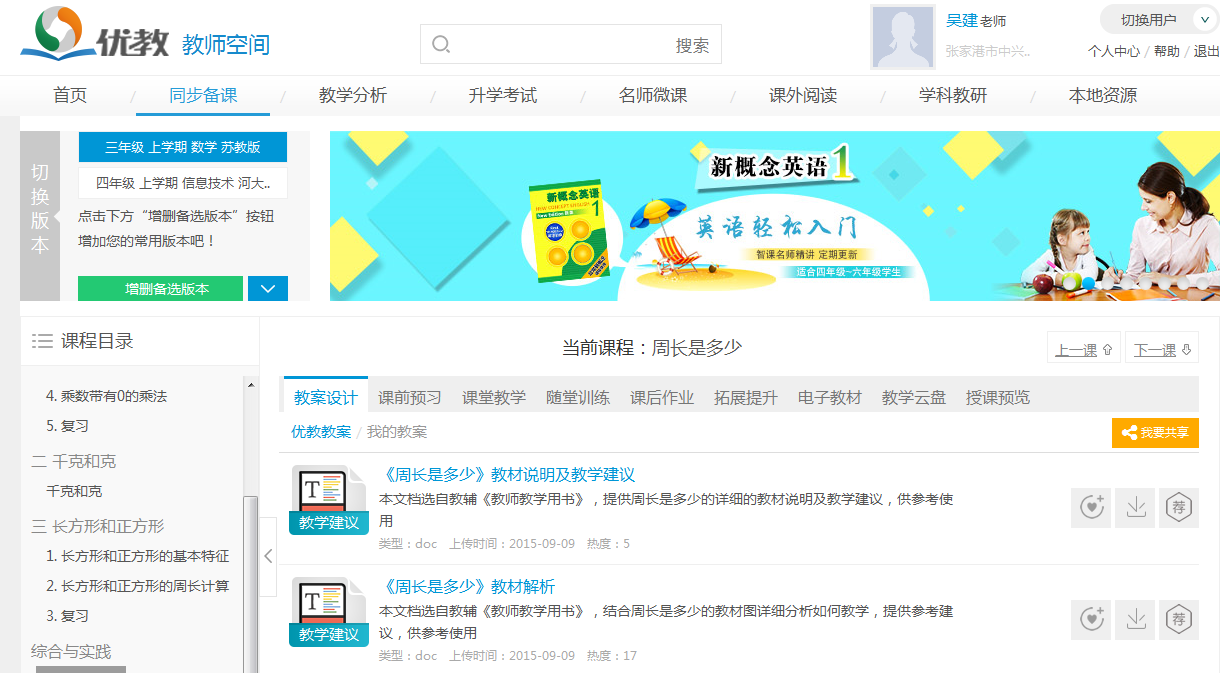The width and height of the screenshot is (1220, 673).
Task: Download the 教材说明及教学建议 document
Action: click(1135, 507)
